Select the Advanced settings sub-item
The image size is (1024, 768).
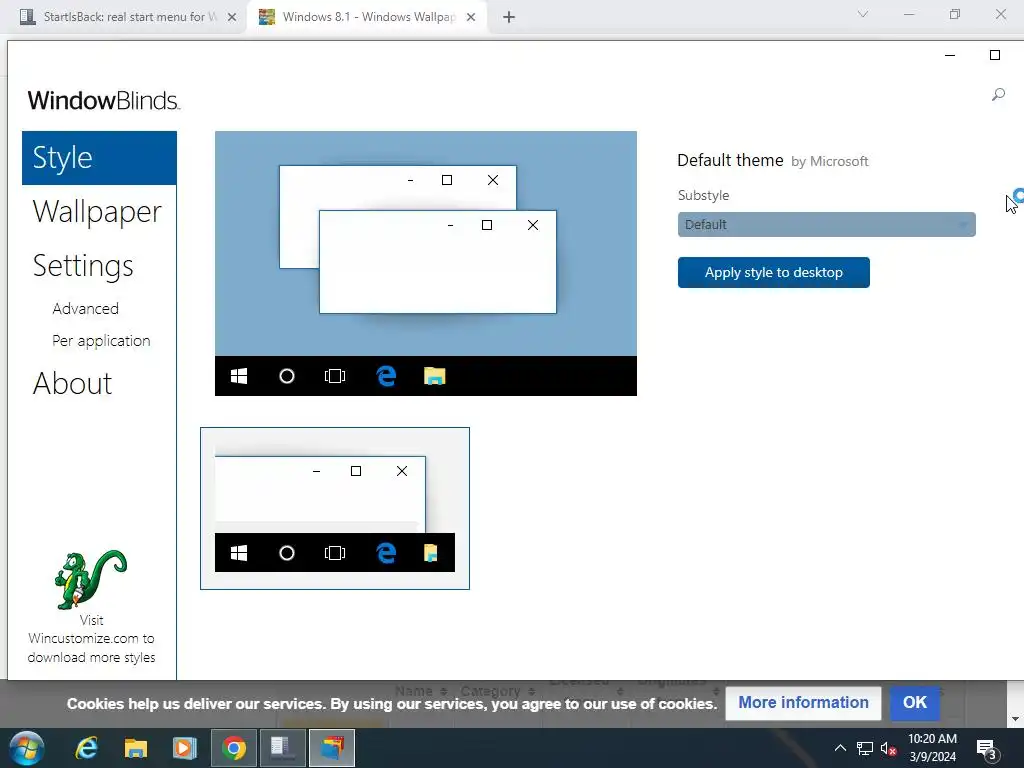(86, 308)
